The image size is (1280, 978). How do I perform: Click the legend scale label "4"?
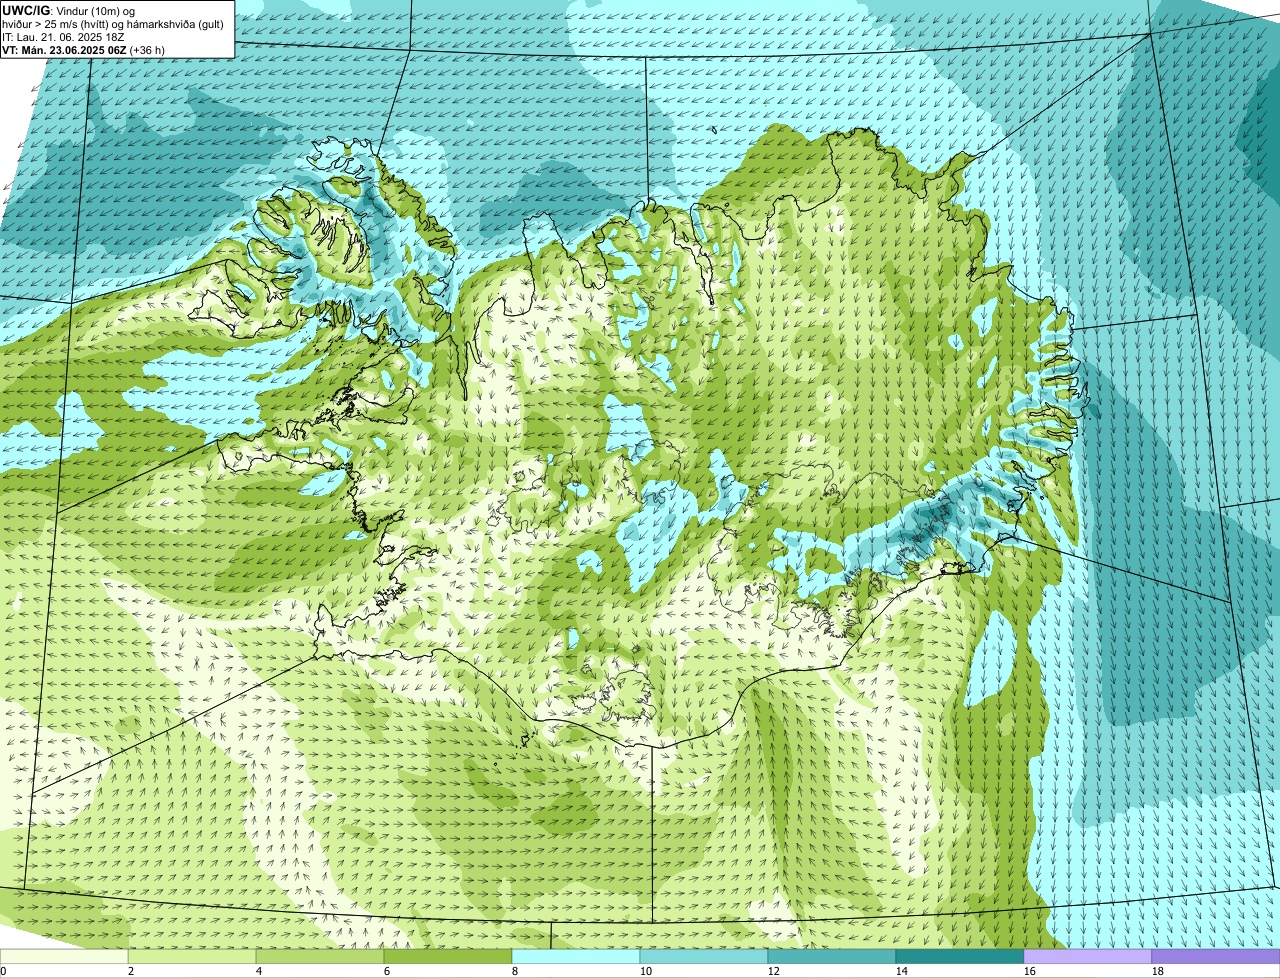pyautogui.click(x=259, y=971)
